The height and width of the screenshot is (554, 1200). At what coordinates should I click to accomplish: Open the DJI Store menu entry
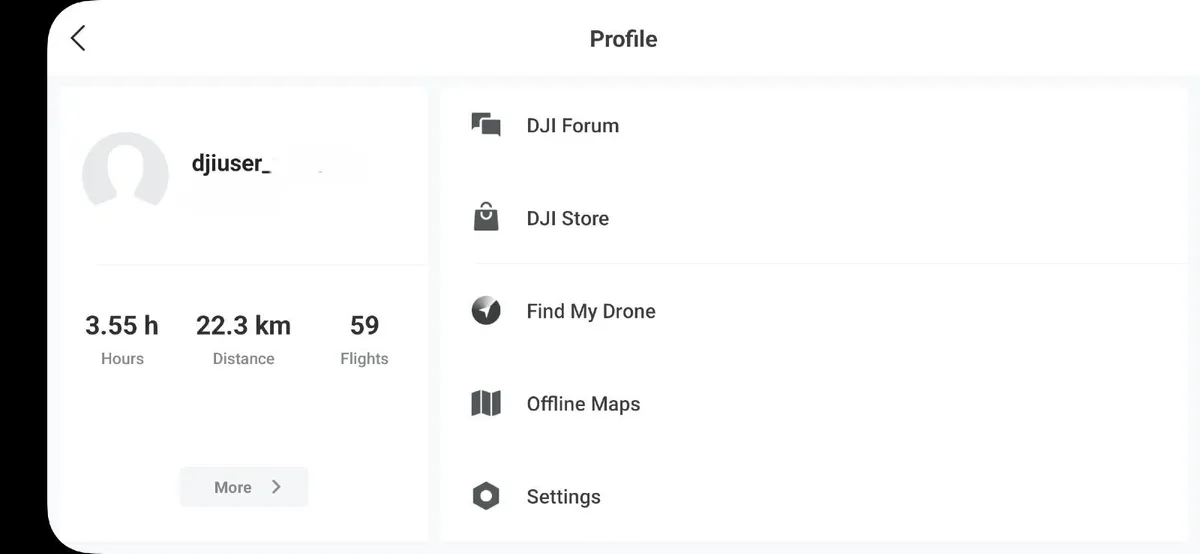(813, 218)
